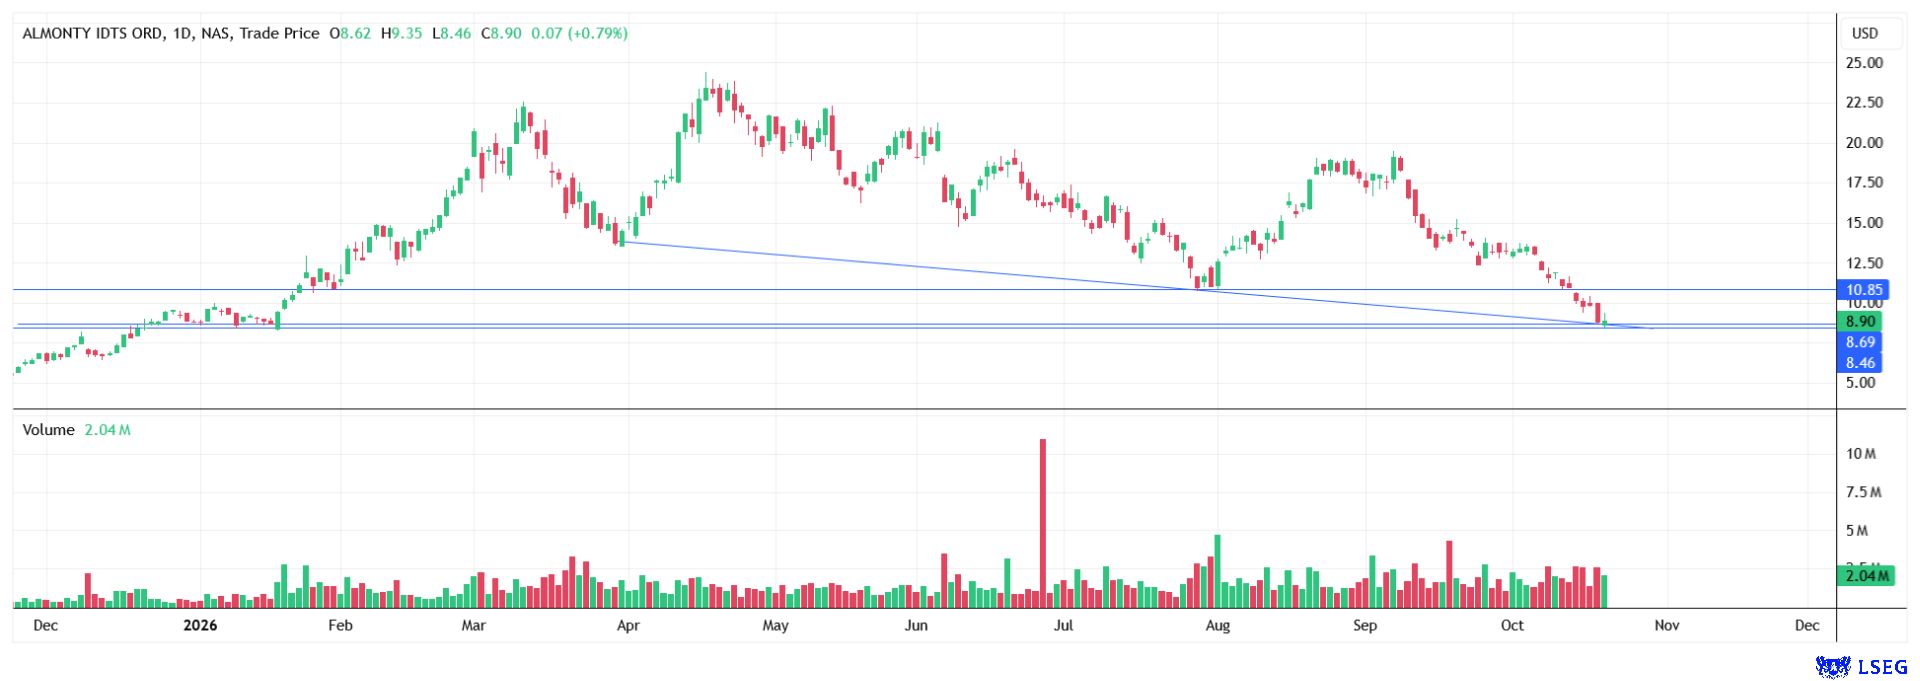Click the ALMONTY IDTS ORD chart title
1920x681 pixels.
click(x=170, y=33)
